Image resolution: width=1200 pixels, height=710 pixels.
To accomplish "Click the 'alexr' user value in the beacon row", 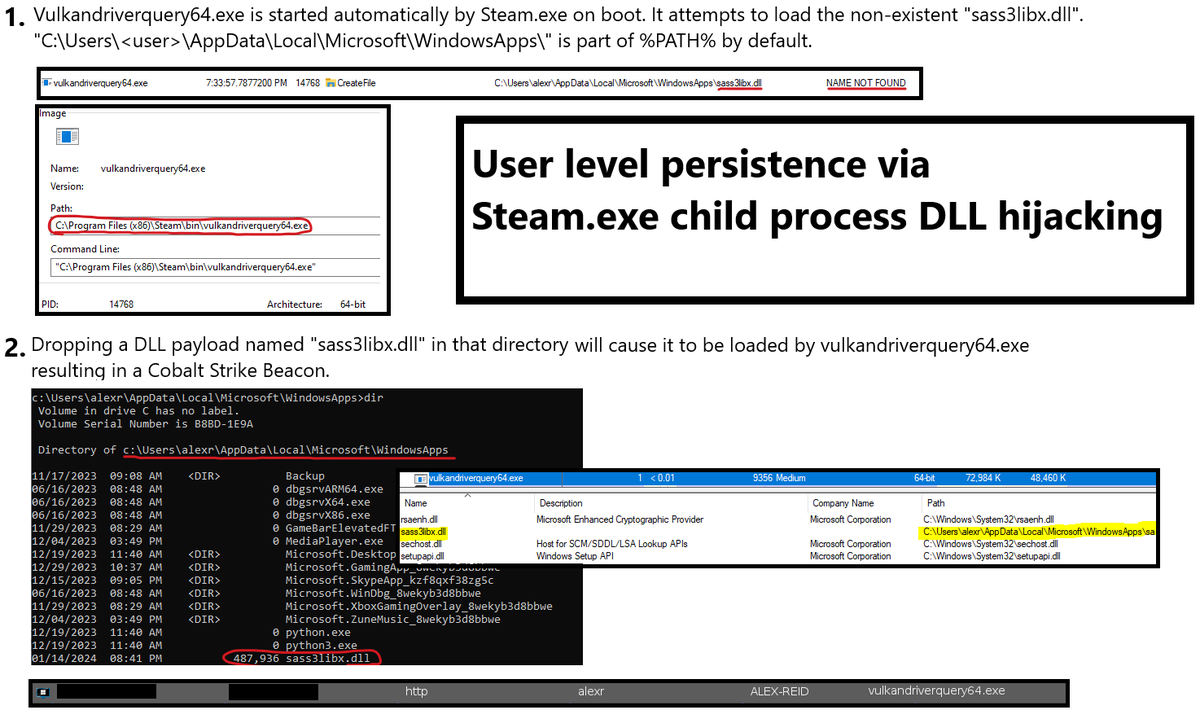I will point(591,691).
